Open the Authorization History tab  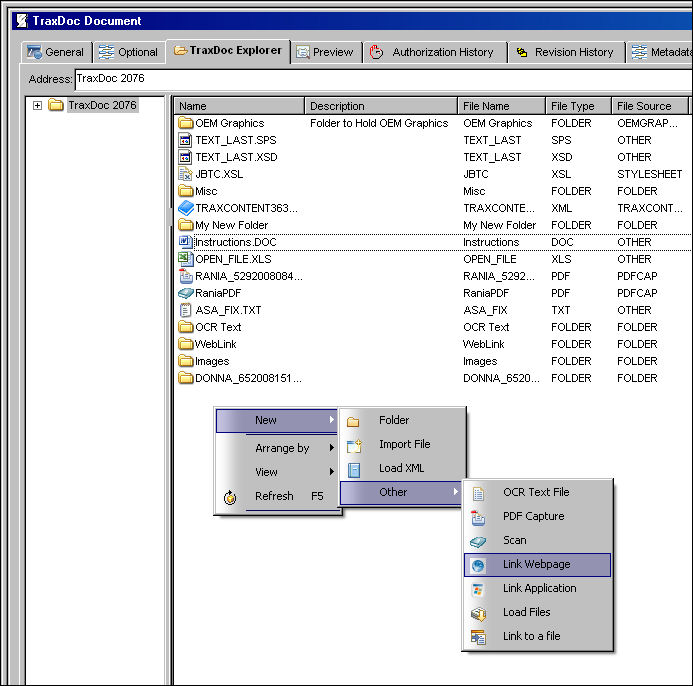435,52
